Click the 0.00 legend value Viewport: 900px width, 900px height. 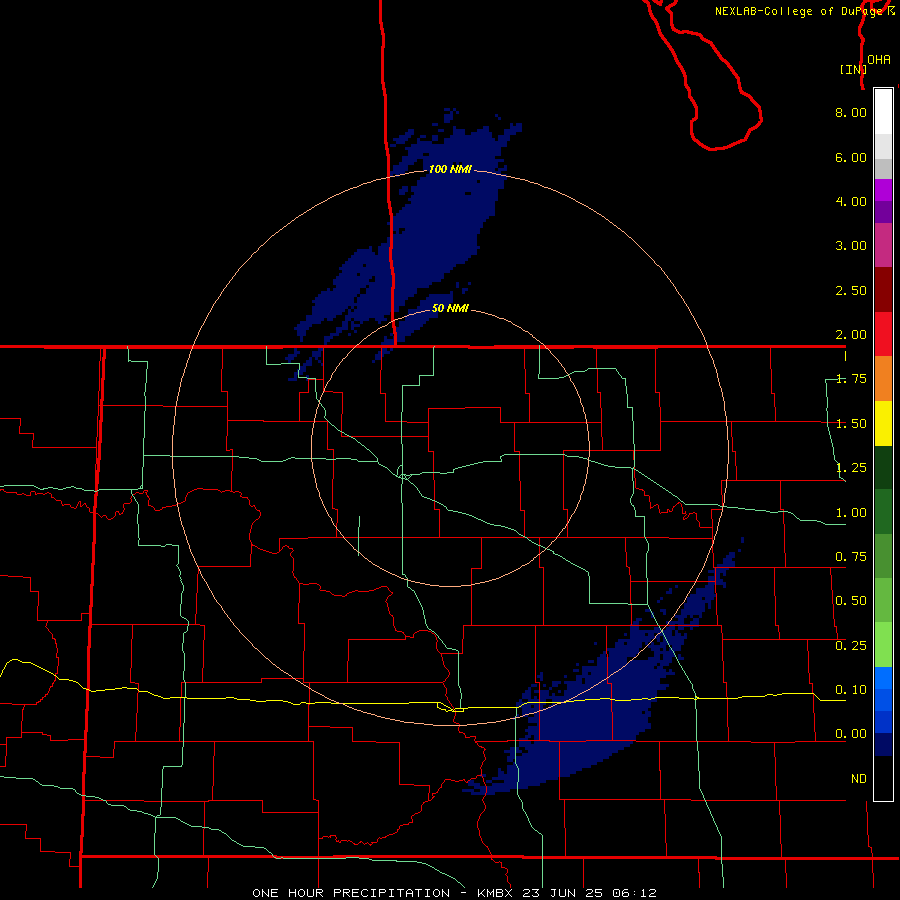851,734
